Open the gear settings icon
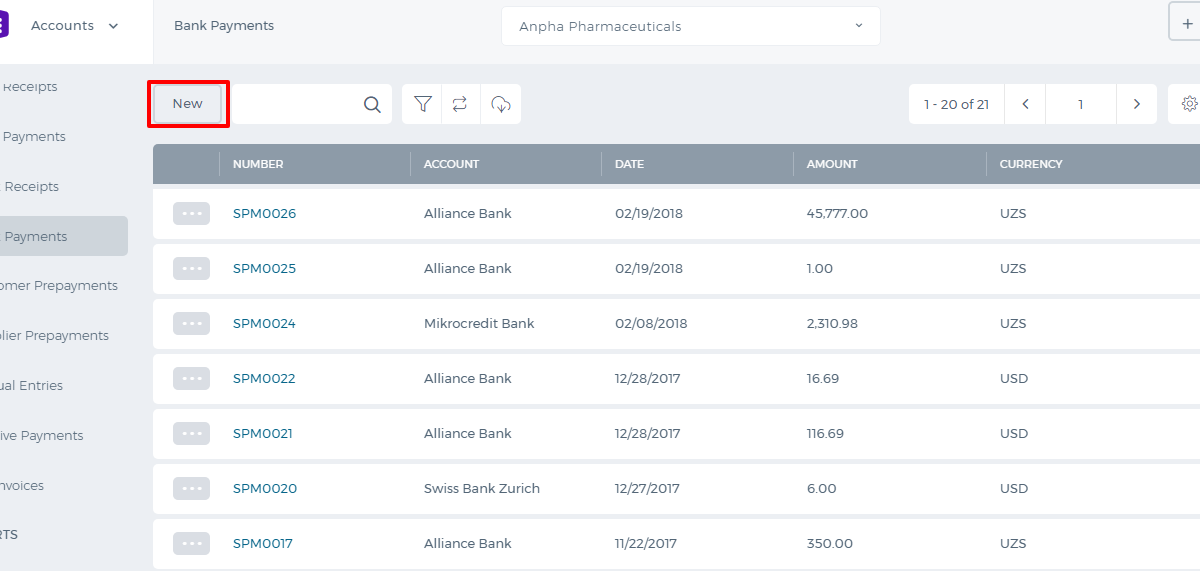 coord(1189,104)
